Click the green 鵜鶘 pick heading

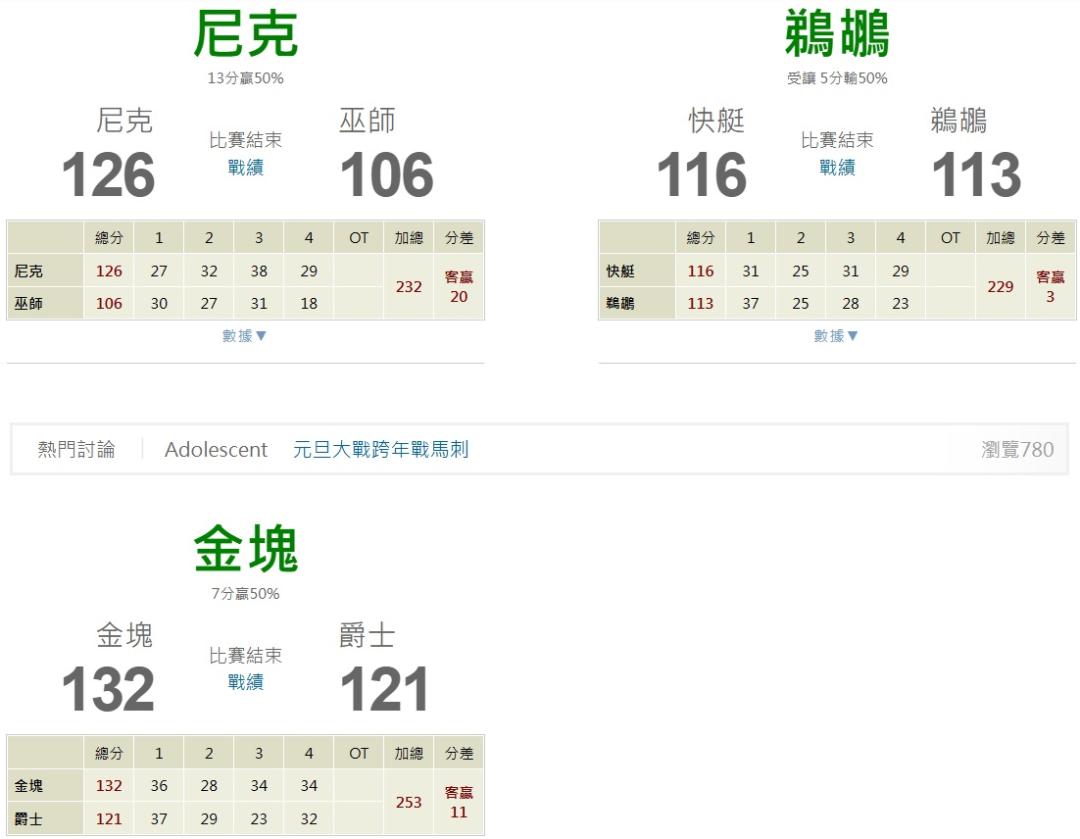[837, 34]
